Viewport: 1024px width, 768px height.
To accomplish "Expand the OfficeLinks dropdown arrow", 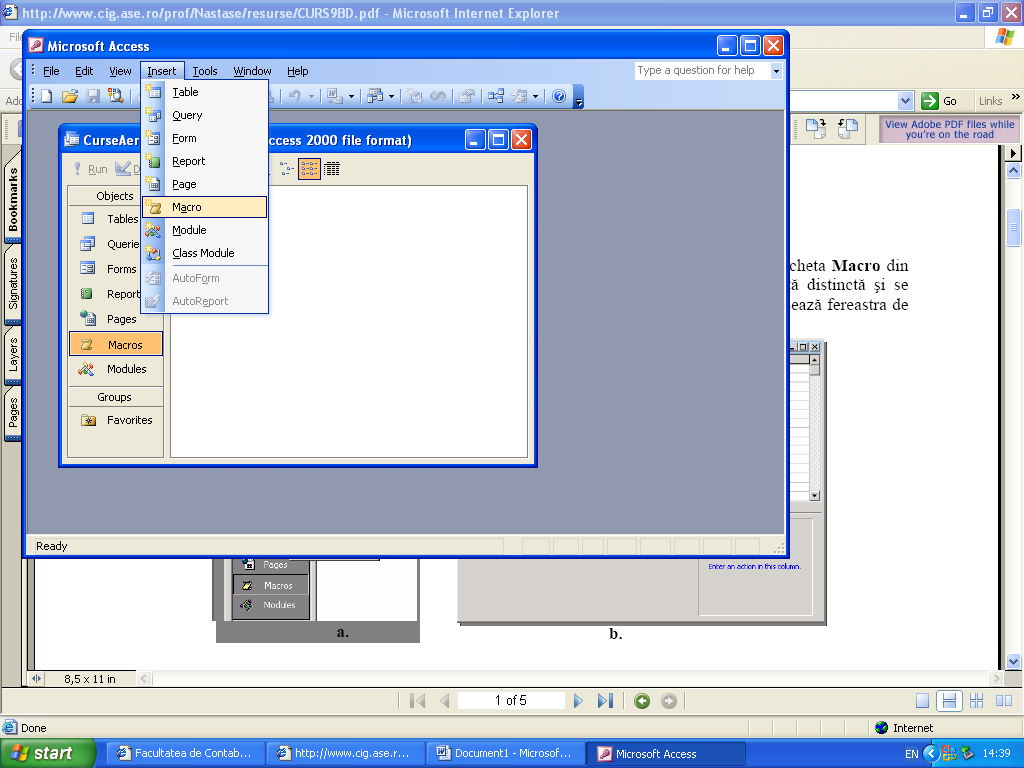I will tap(351, 97).
